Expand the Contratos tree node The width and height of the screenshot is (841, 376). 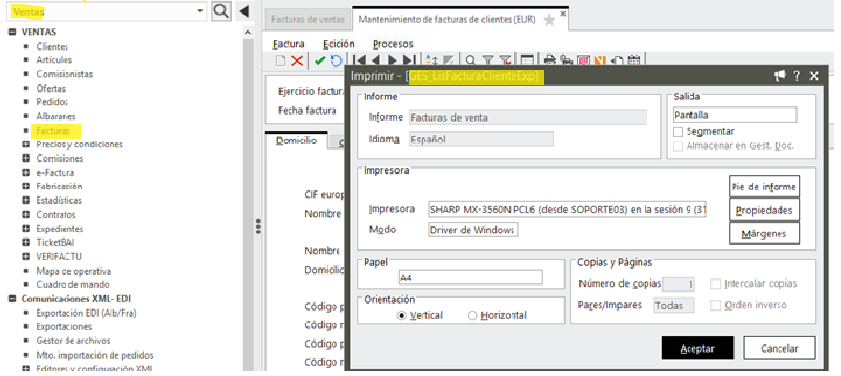click(26, 215)
